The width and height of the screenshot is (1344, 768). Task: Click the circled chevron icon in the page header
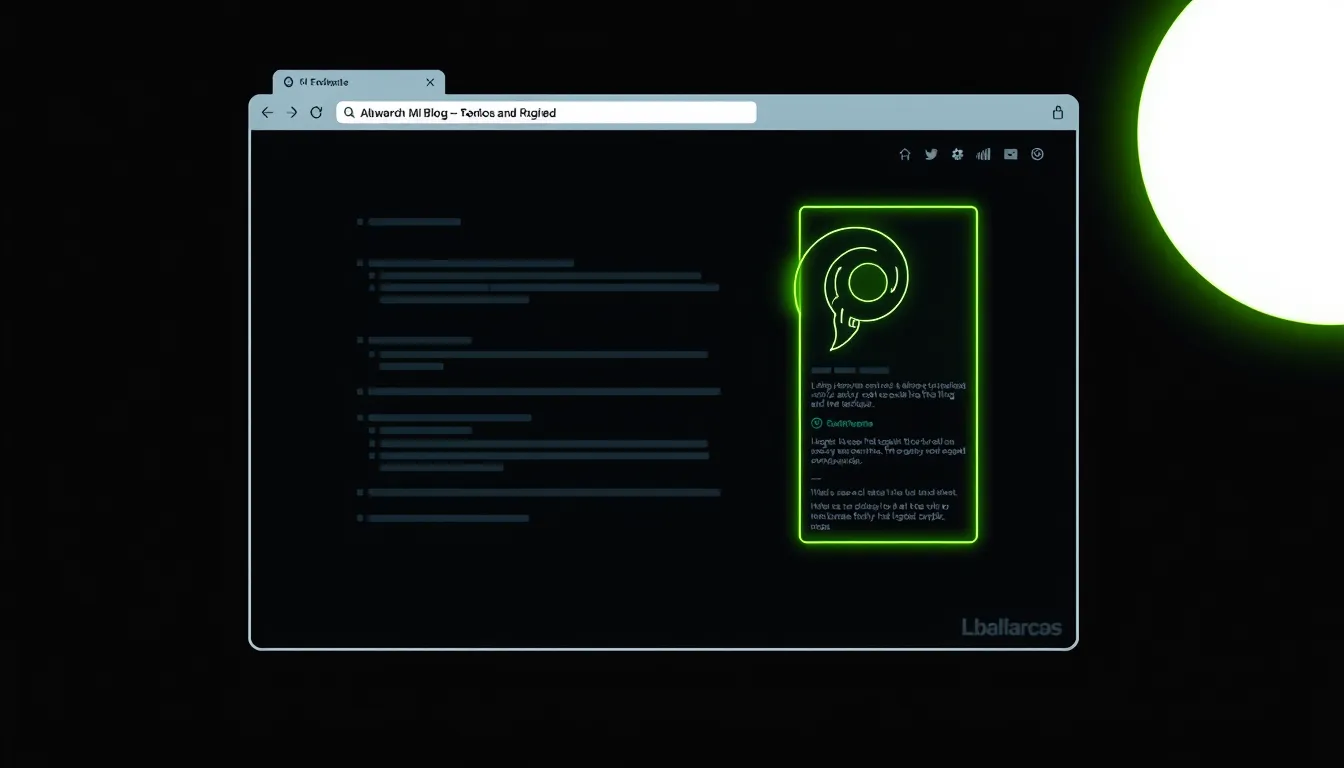point(1037,154)
